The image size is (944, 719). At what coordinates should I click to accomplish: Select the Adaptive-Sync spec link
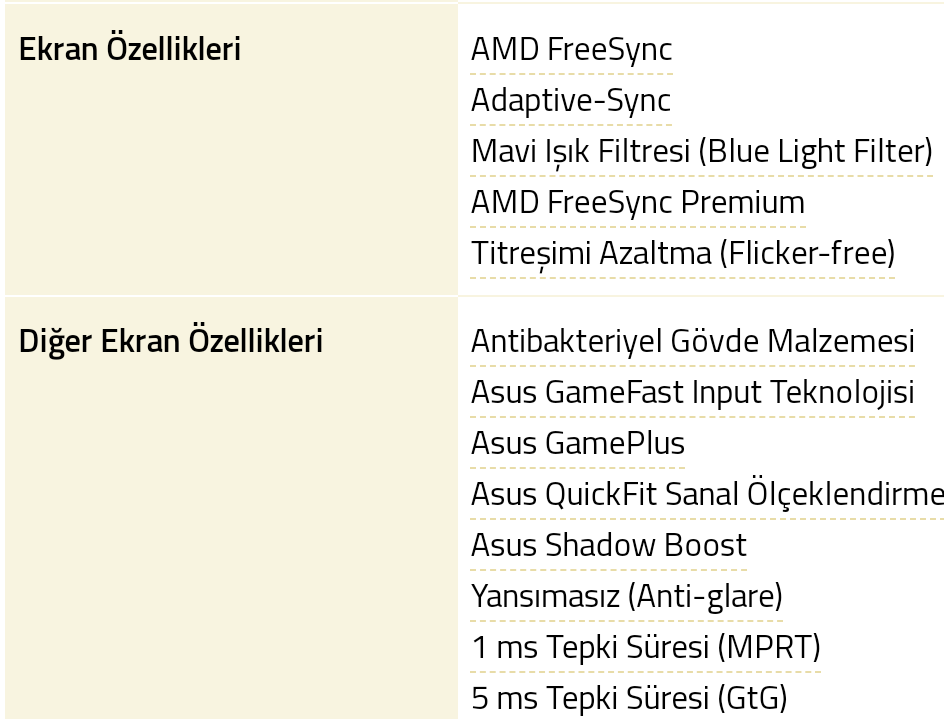571,101
